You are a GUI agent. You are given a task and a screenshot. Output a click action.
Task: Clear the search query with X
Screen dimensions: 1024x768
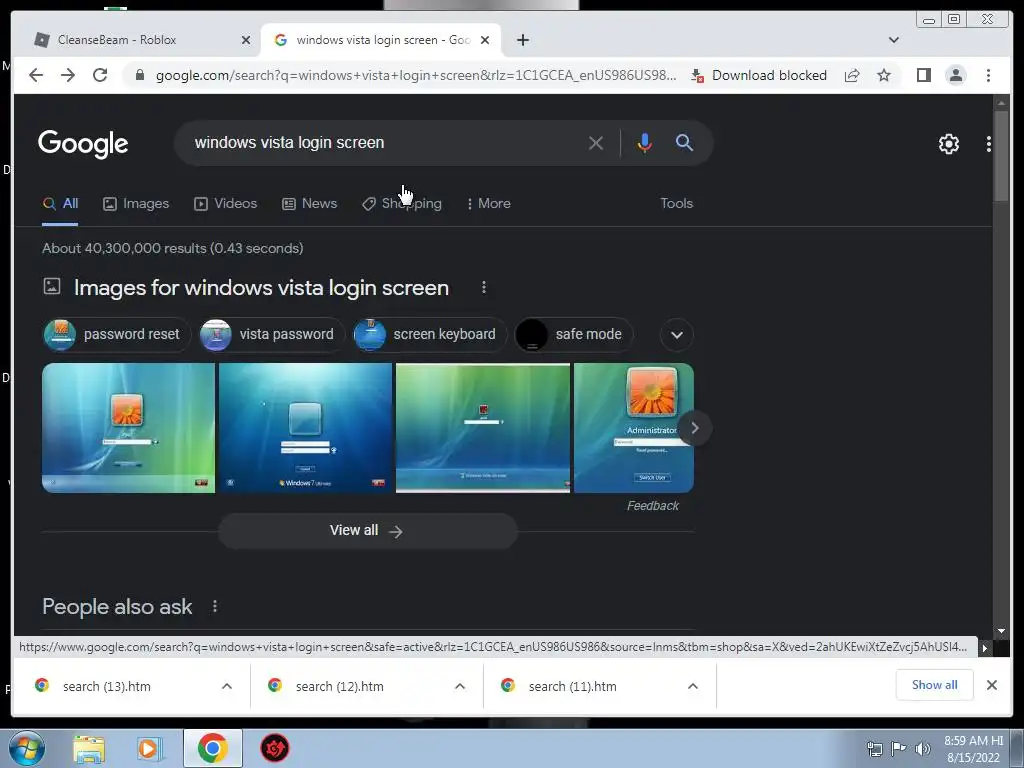point(596,143)
